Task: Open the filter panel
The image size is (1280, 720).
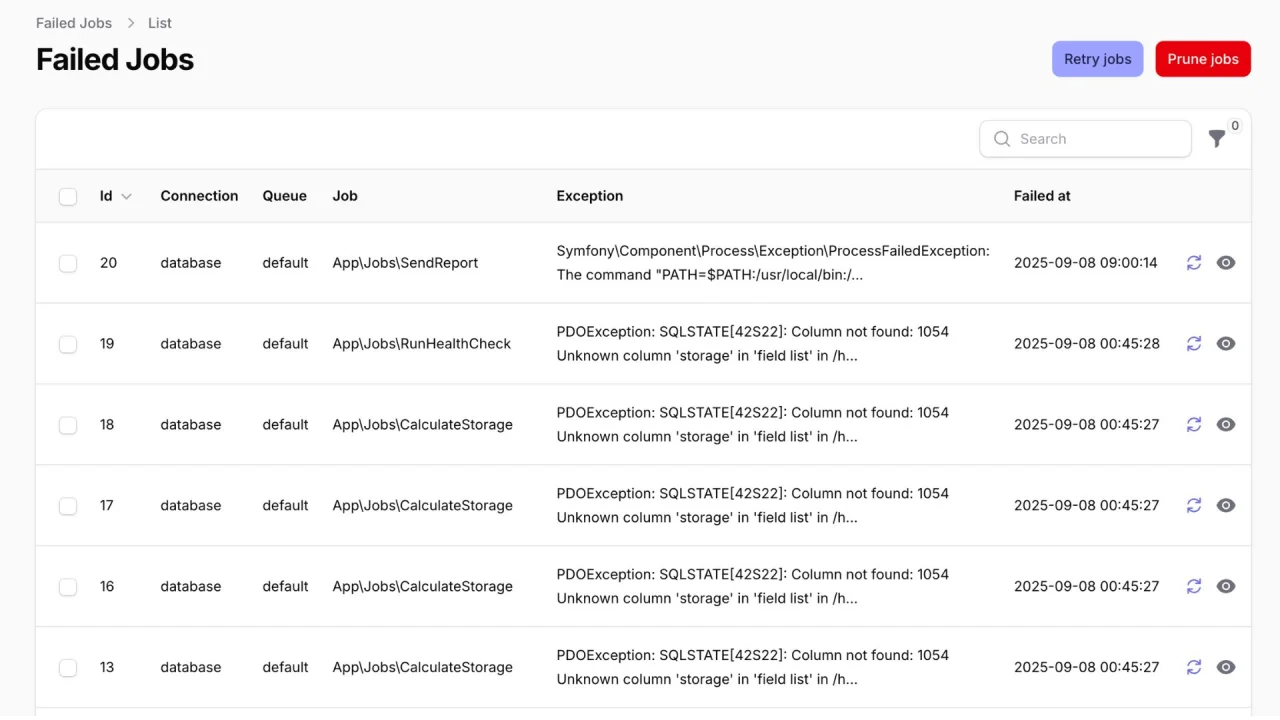Action: (x=1219, y=139)
